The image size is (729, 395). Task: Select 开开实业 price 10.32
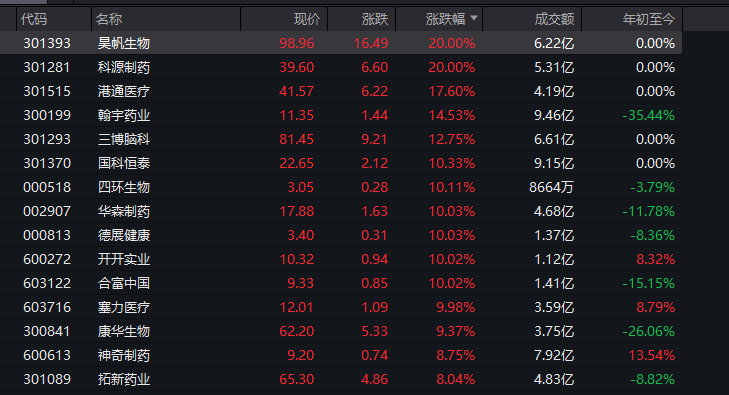297,259
